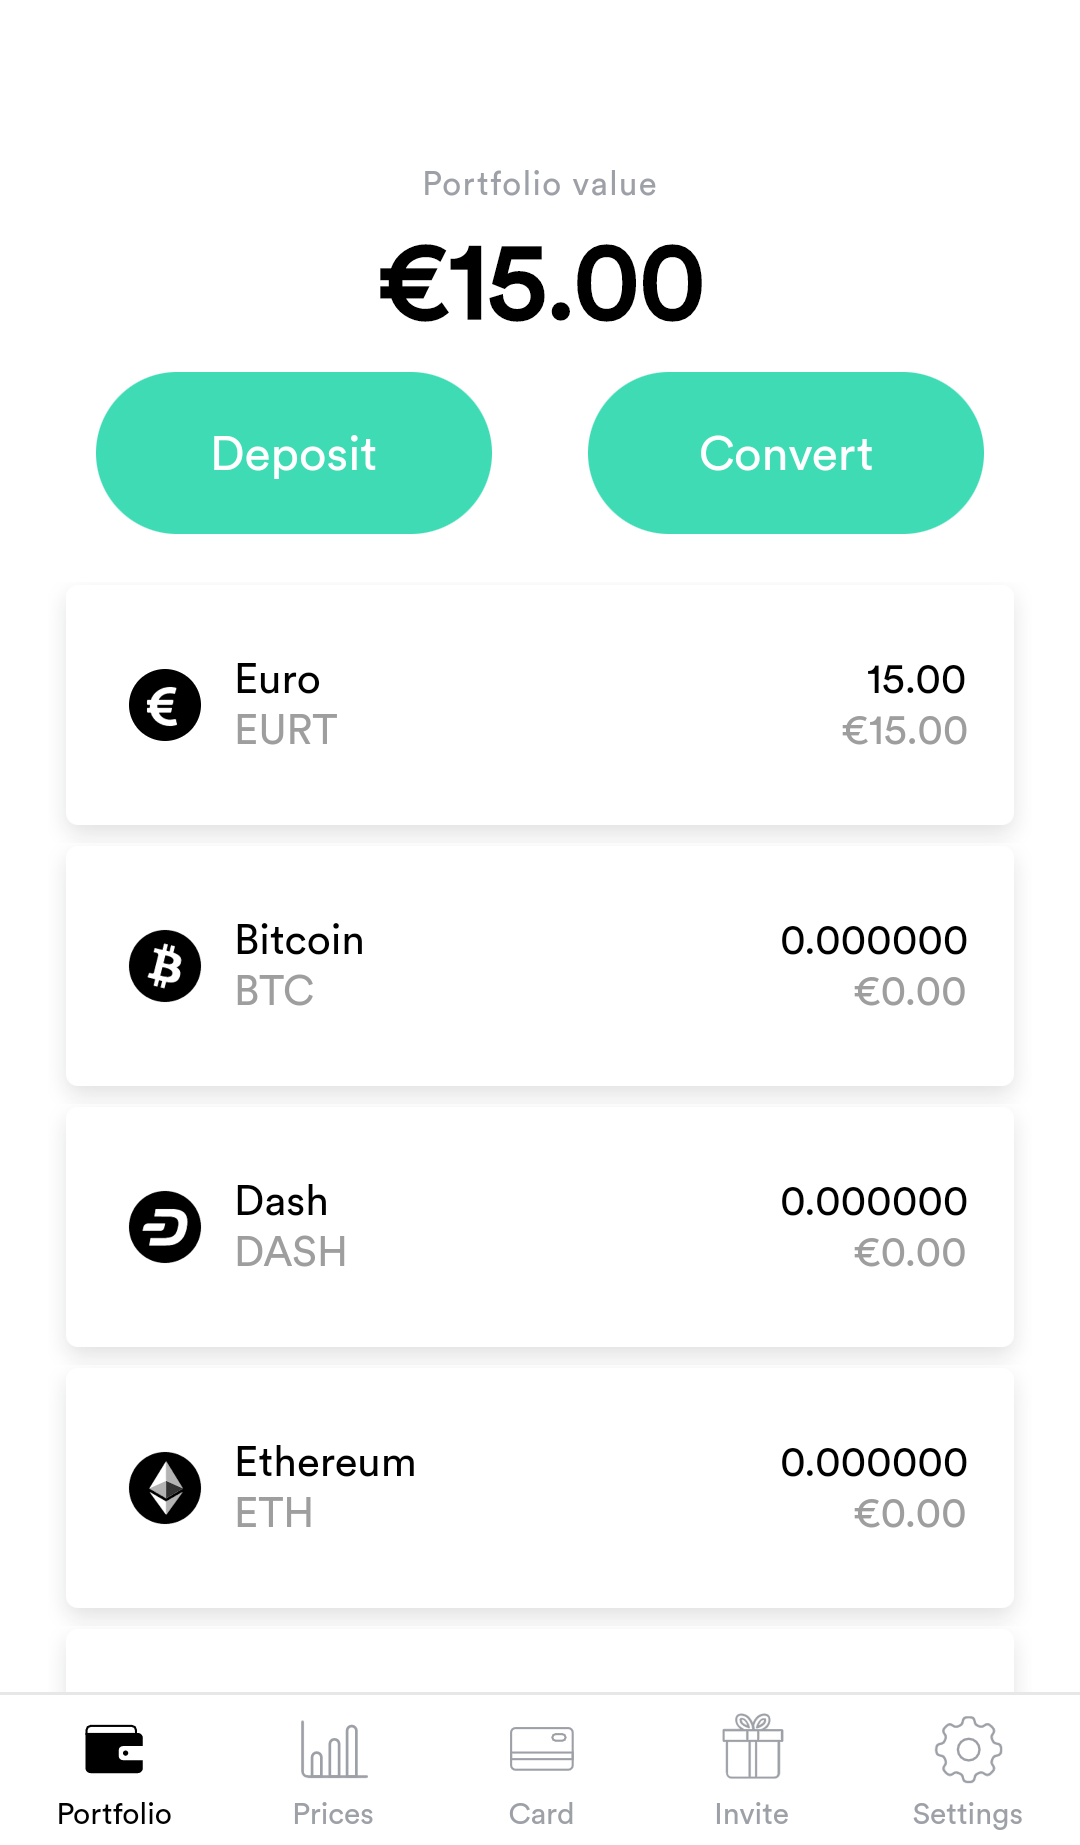Switch to the Invite tab label
Screen dimensions: 1080x1845
coord(752,1814)
